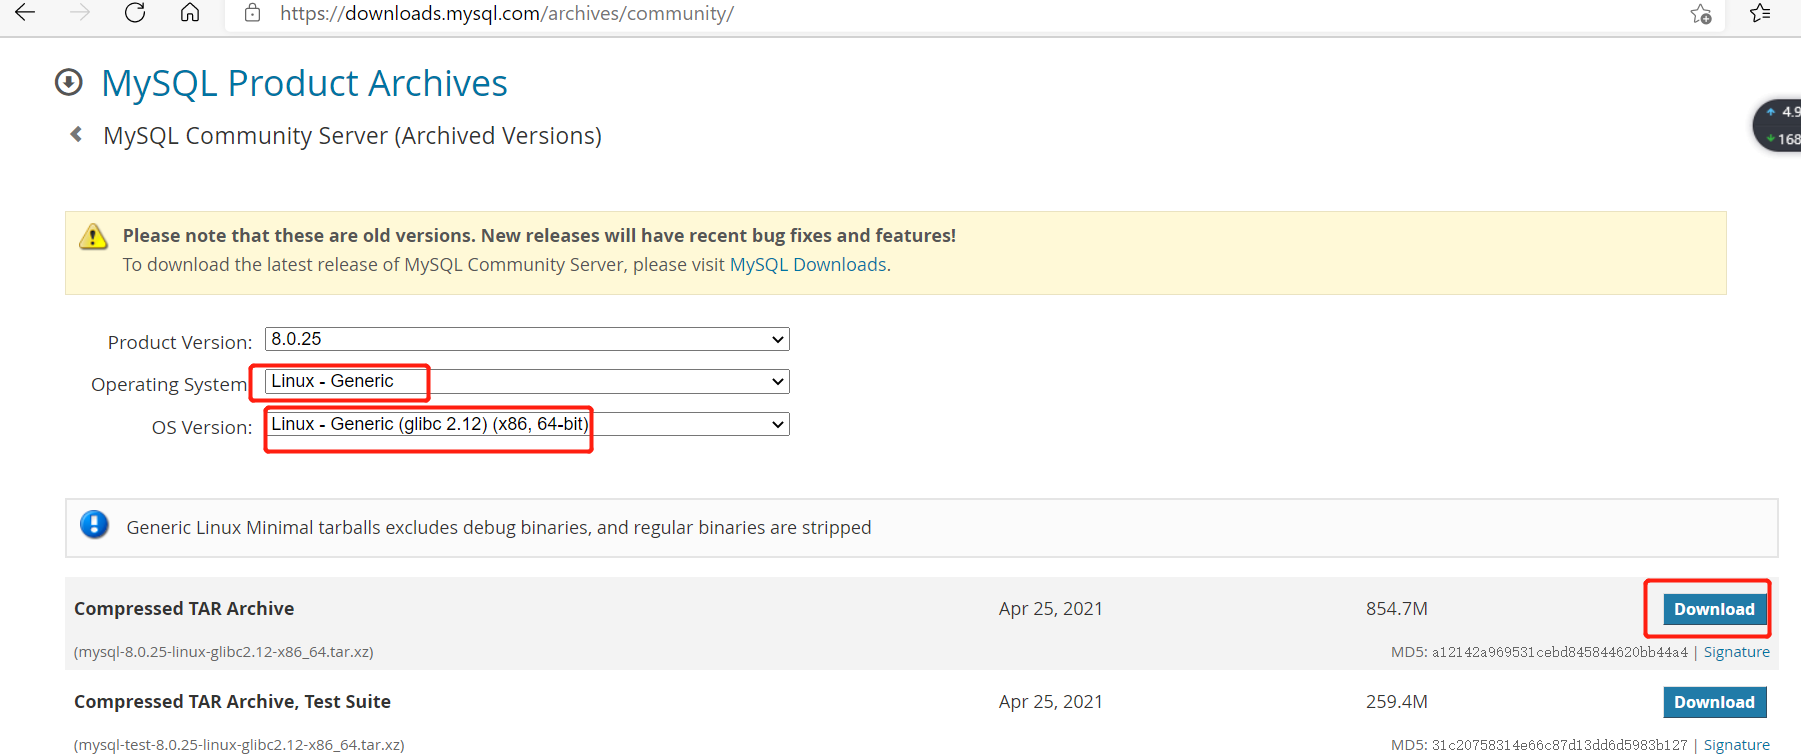Open the Product Version 8.0.25 dropdown
1801x754 pixels.
(x=527, y=339)
